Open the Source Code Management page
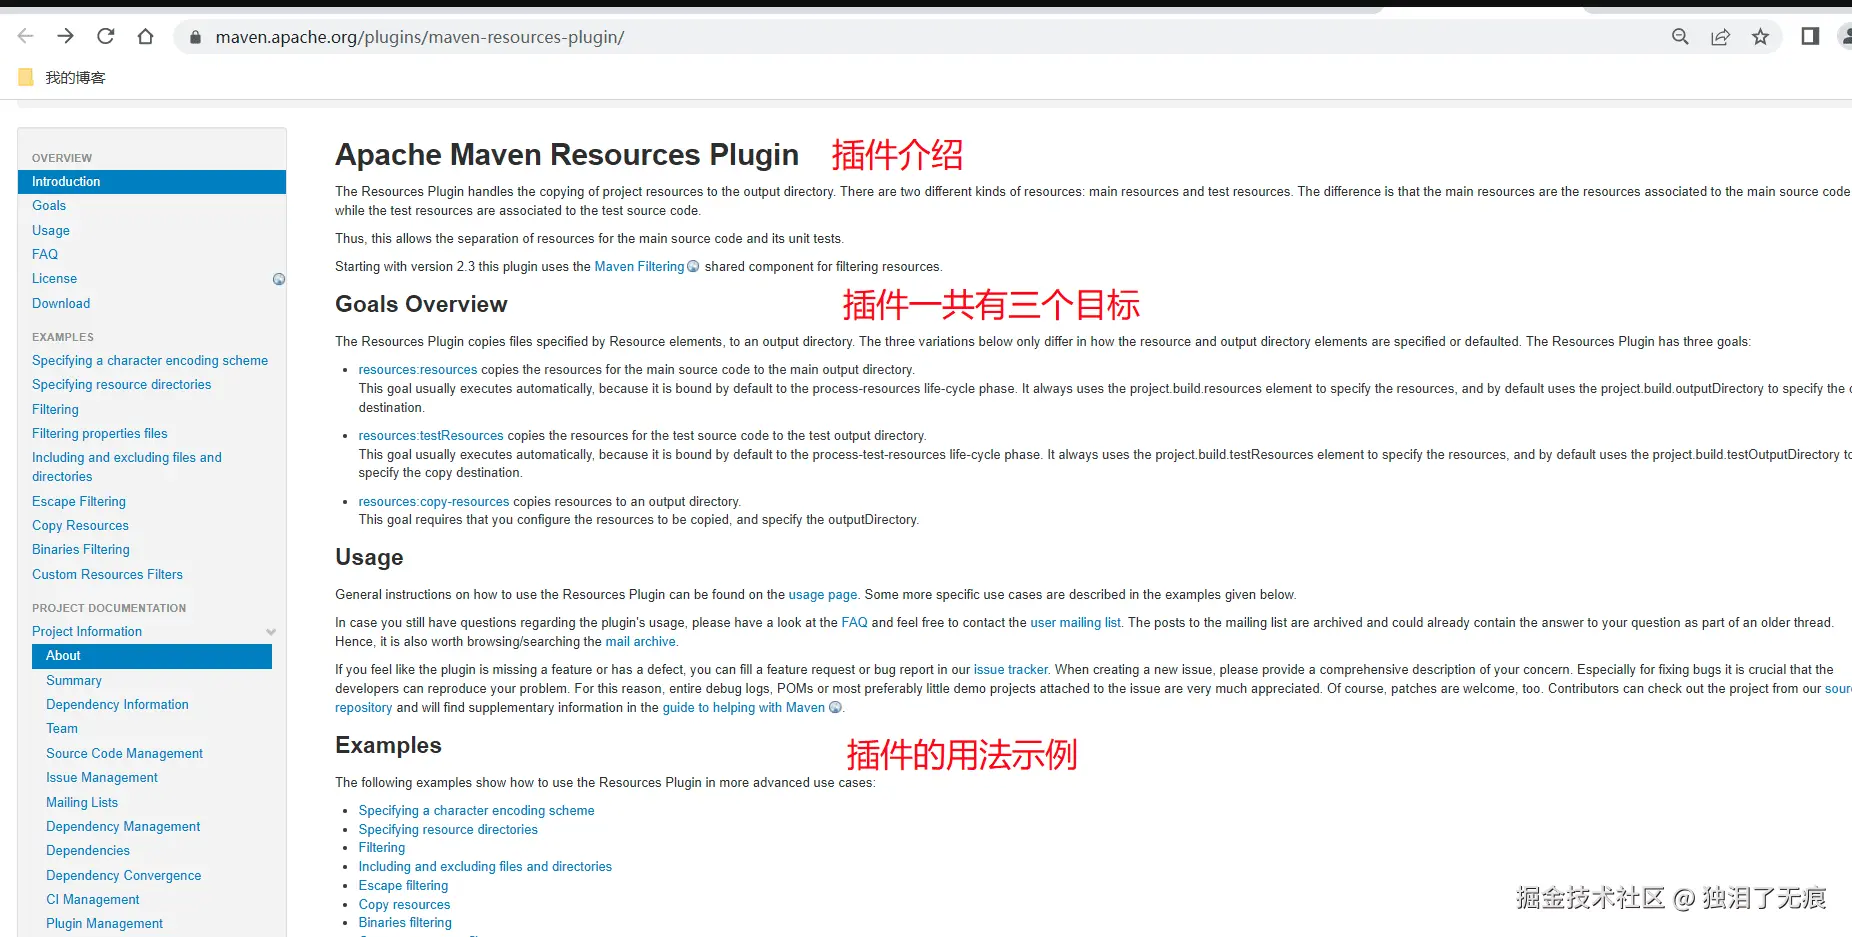The width and height of the screenshot is (1852, 937). tap(124, 754)
